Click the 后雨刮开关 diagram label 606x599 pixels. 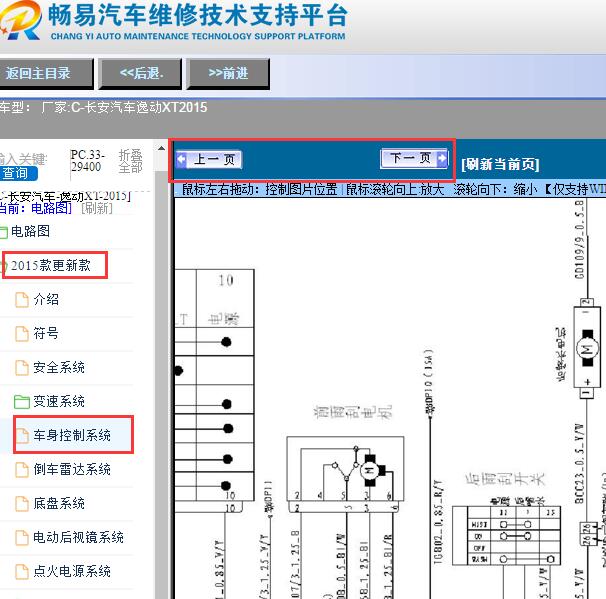point(505,479)
